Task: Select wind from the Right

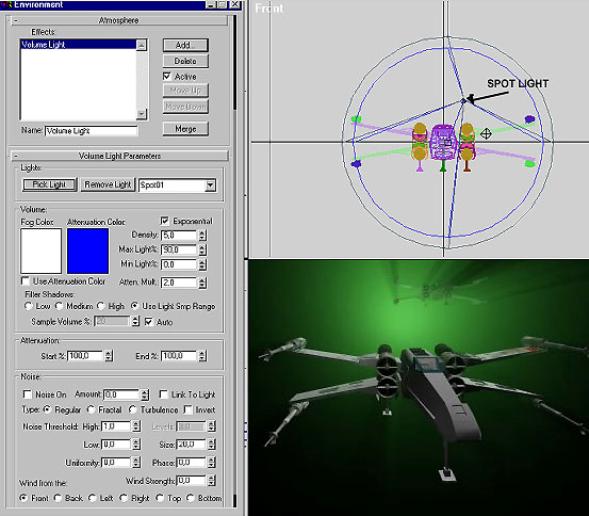Action: pos(123,498)
